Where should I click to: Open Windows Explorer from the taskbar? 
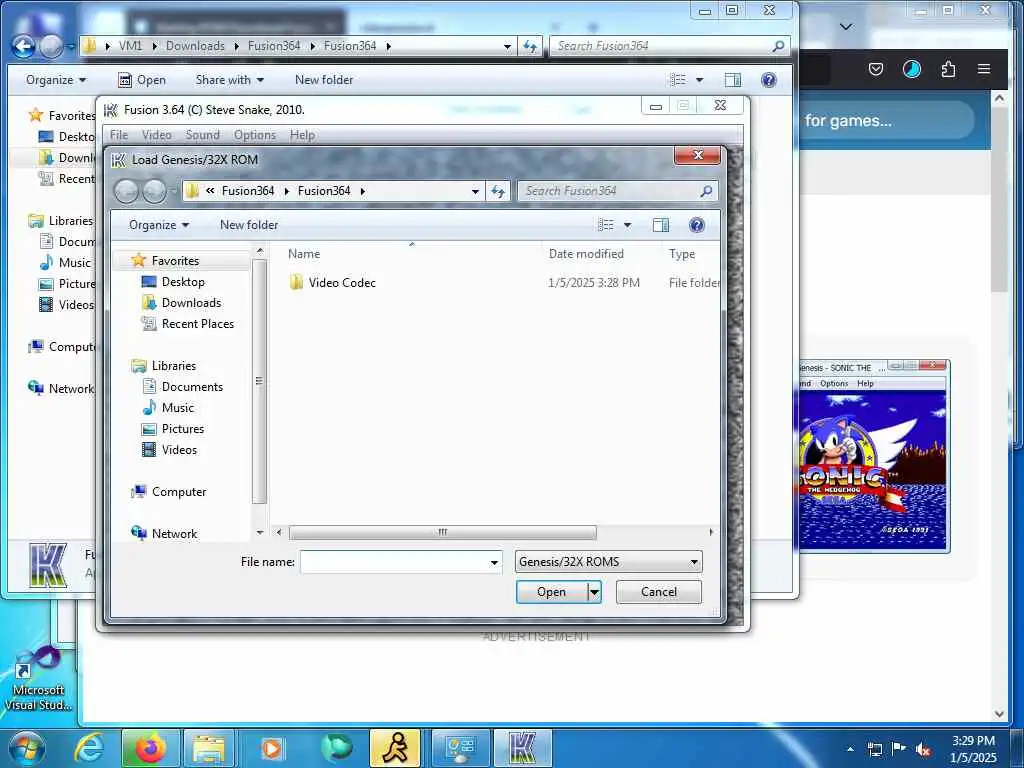(x=209, y=748)
